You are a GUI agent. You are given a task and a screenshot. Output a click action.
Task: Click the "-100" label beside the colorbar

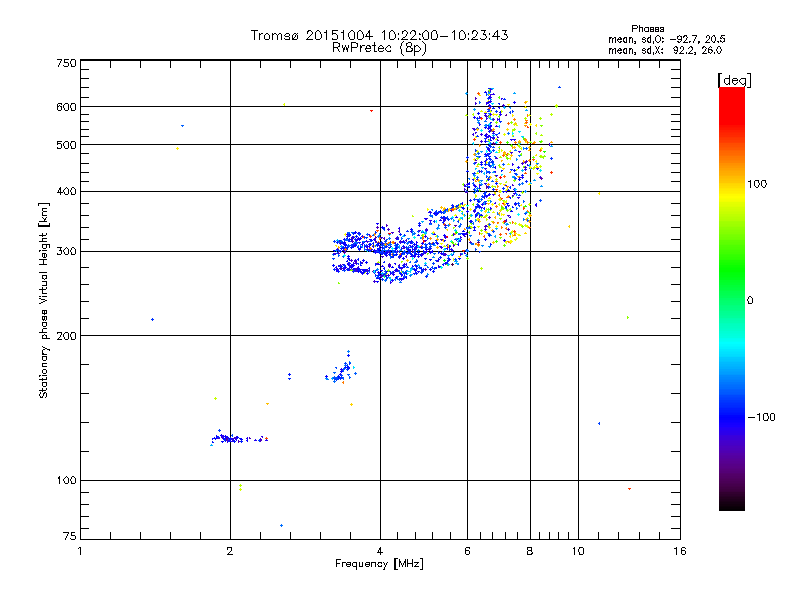coord(762,417)
